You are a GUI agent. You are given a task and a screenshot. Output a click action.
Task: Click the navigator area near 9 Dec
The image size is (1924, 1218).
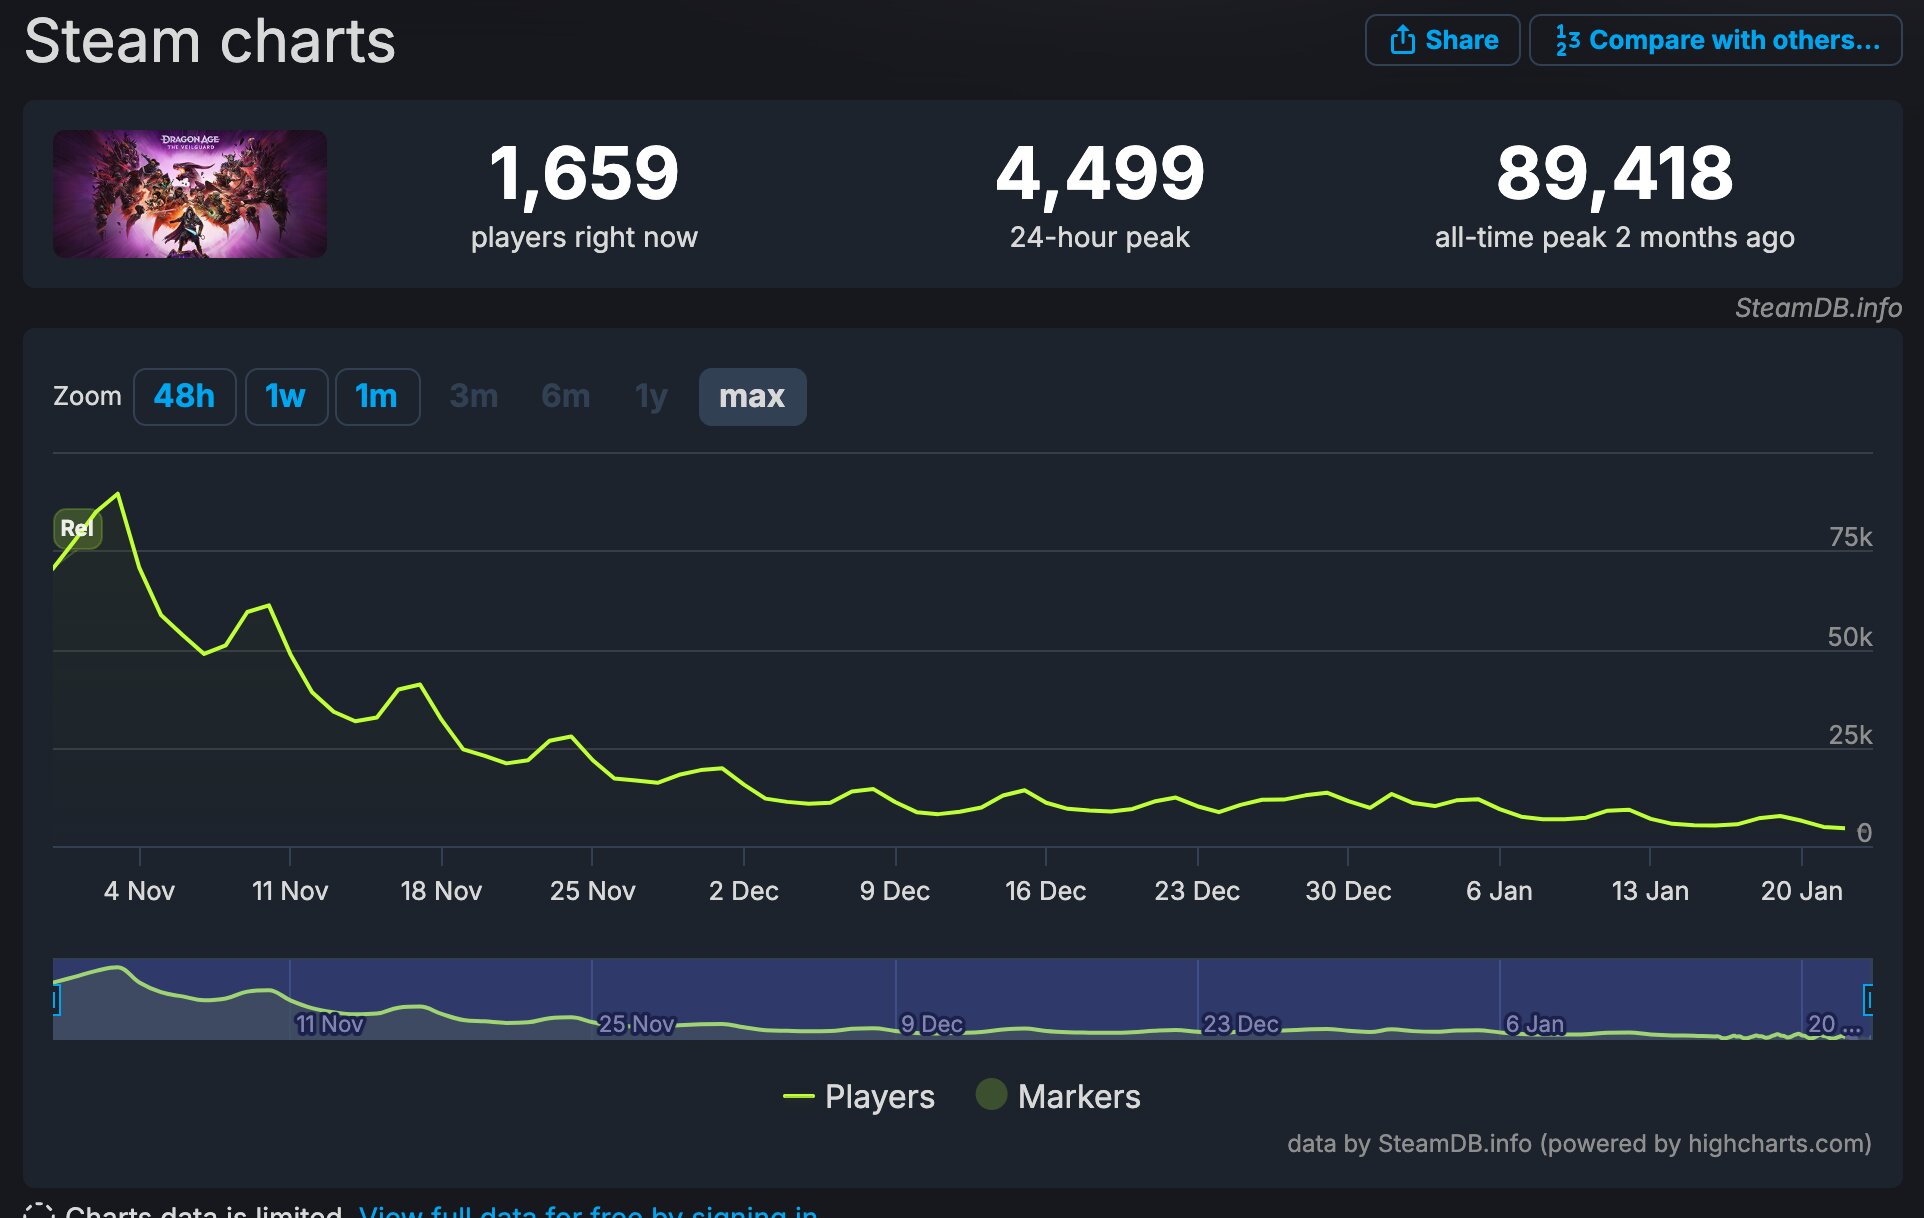931,1024
